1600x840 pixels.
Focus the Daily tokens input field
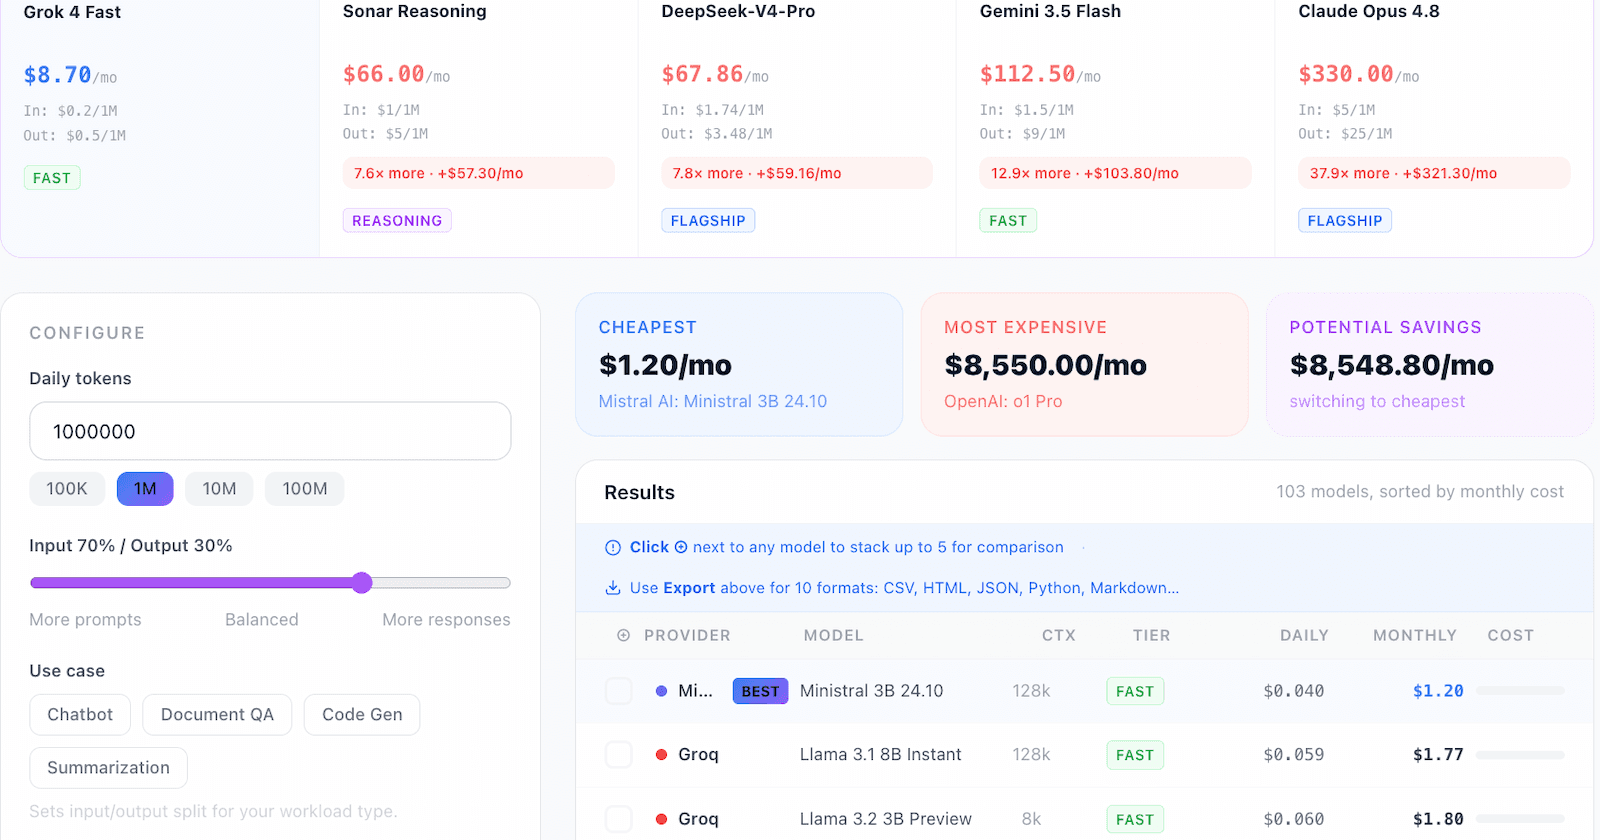point(270,431)
